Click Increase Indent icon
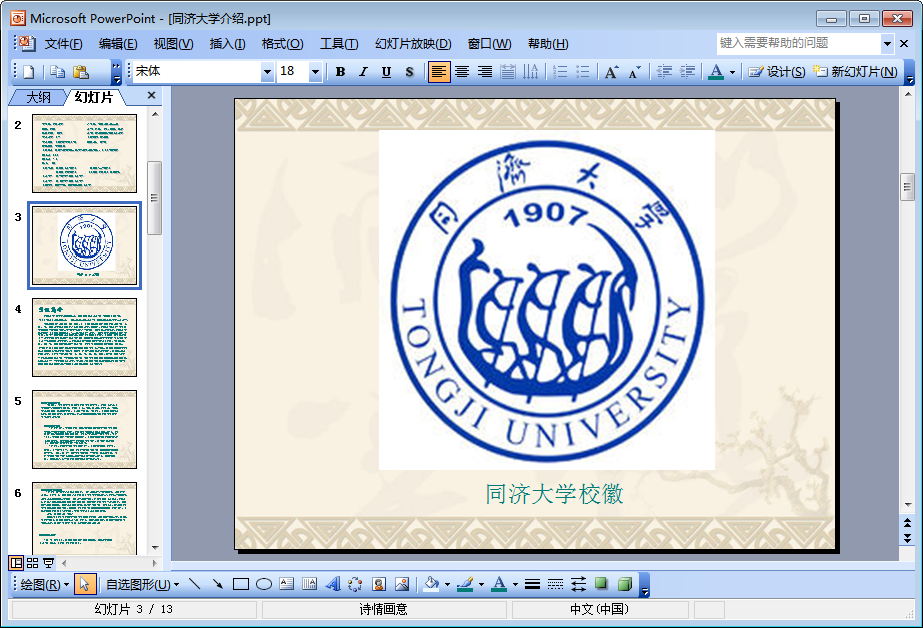This screenshot has height=628, width=923. coord(687,72)
